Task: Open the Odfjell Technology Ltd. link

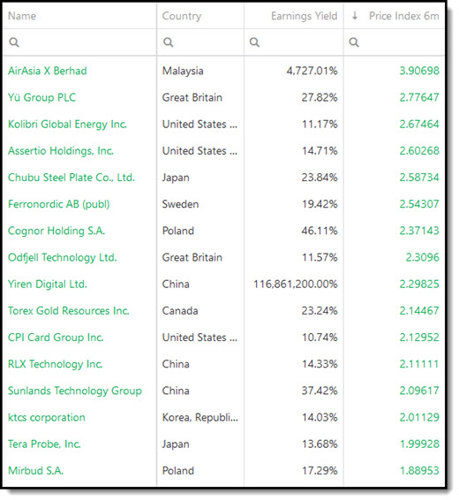Action: point(62,257)
